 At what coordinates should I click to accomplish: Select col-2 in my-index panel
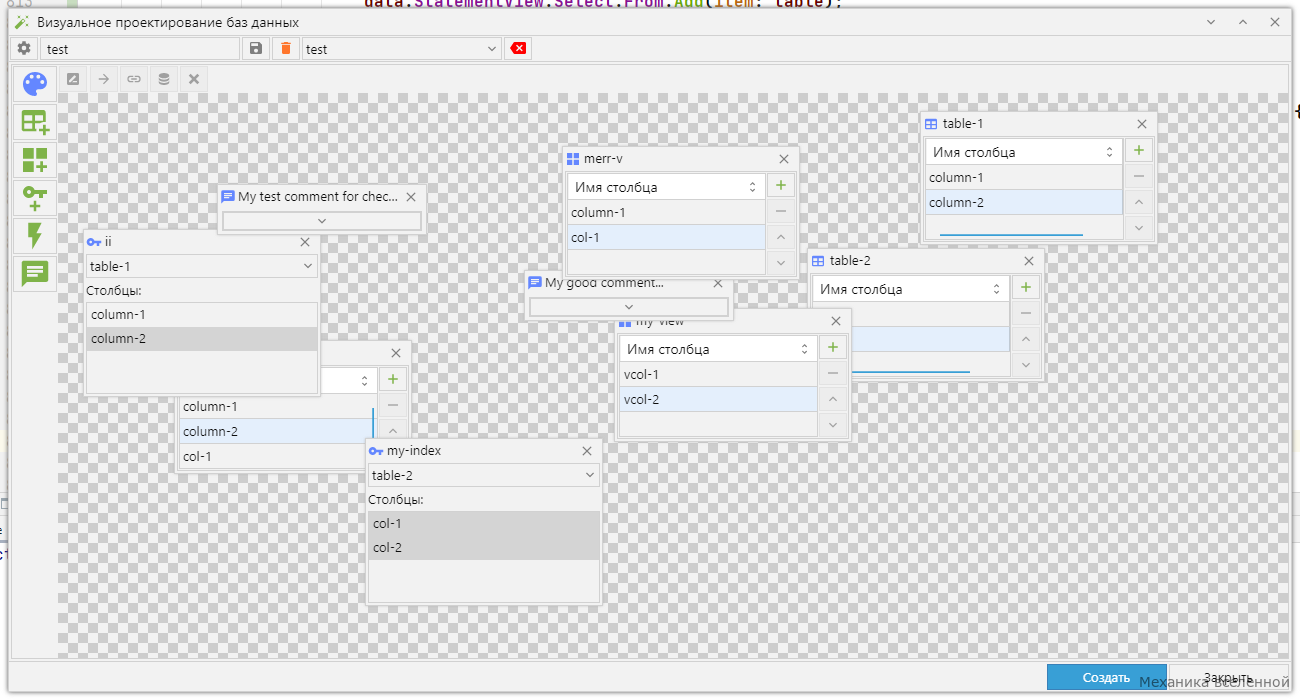coord(484,547)
